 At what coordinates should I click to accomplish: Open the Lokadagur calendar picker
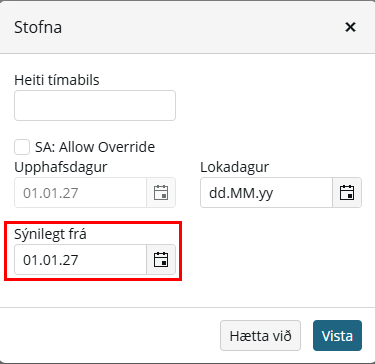[x=347, y=193]
